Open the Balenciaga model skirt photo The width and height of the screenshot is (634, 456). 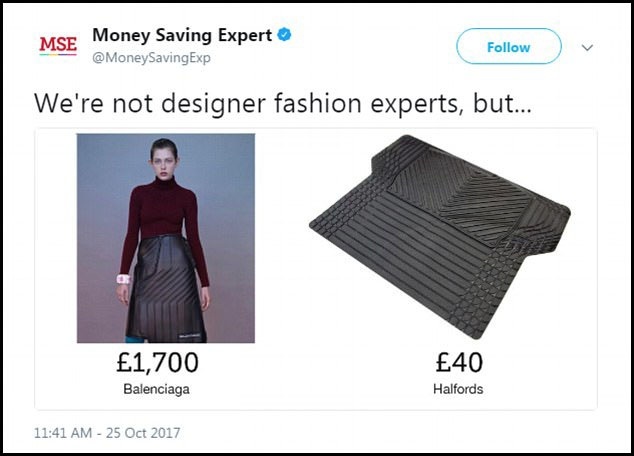[x=166, y=238]
